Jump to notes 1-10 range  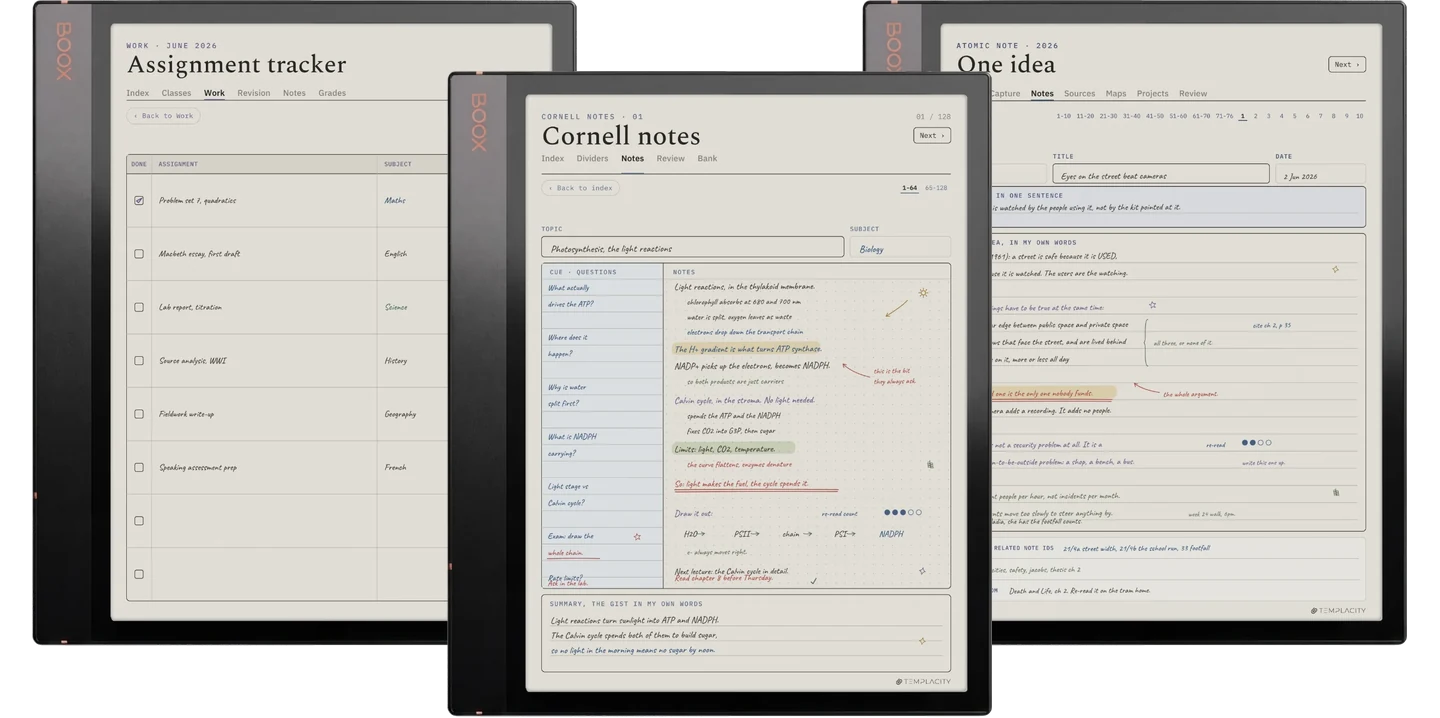coord(1064,116)
